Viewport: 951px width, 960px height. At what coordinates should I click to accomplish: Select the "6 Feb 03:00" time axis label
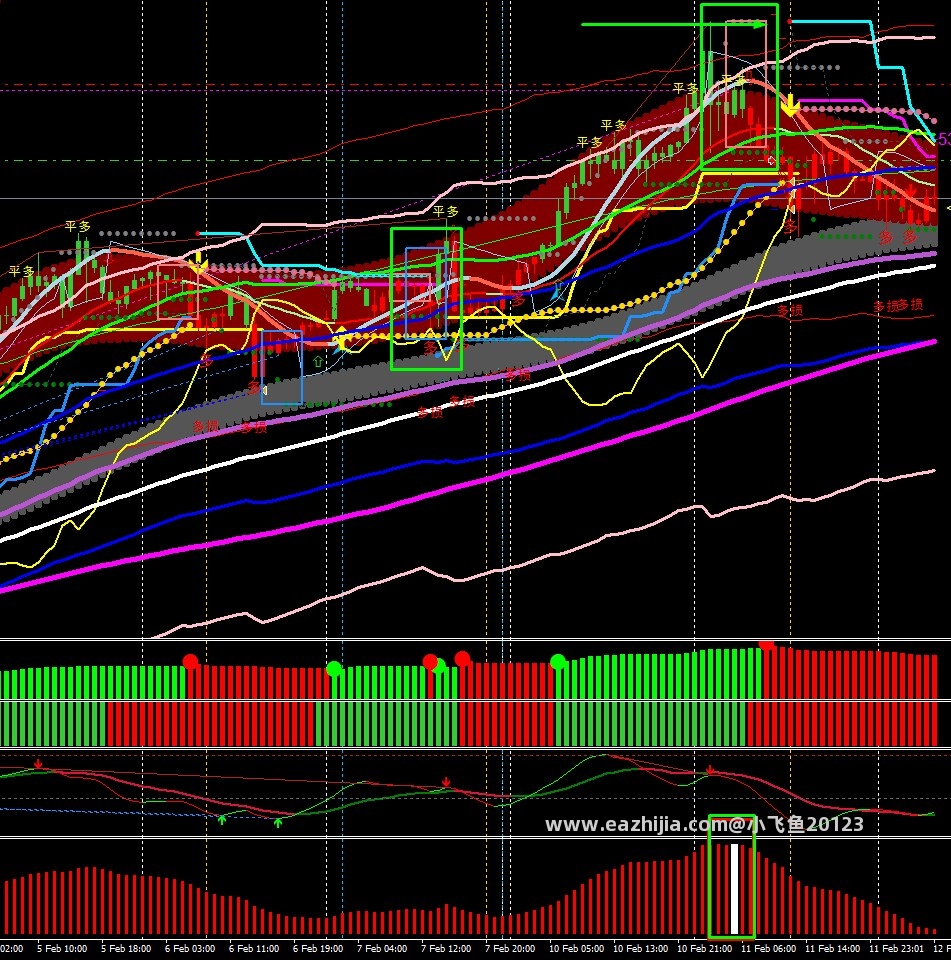(190, 948)
